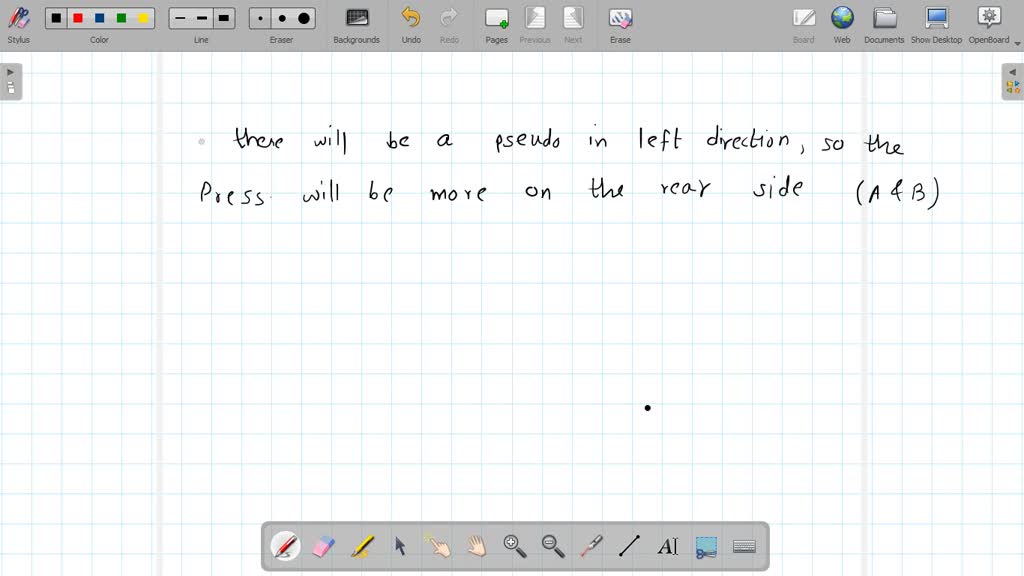1024x576 pixels.
Task: Open the Backgrounds chooser
Action: point(357,25)
